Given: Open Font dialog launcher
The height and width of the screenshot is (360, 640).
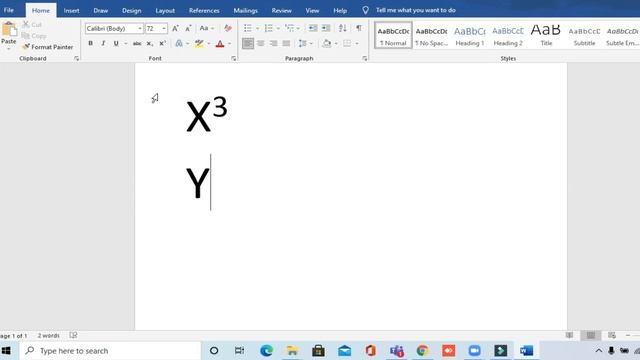Looking at the screenshot, I should click(x=233, y=58).
